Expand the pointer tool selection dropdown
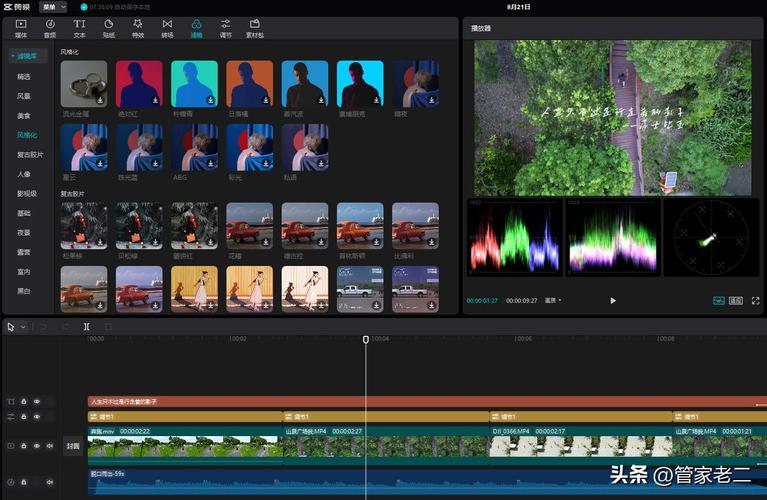The height and width of the screenshot is (500, 767). 23,326
